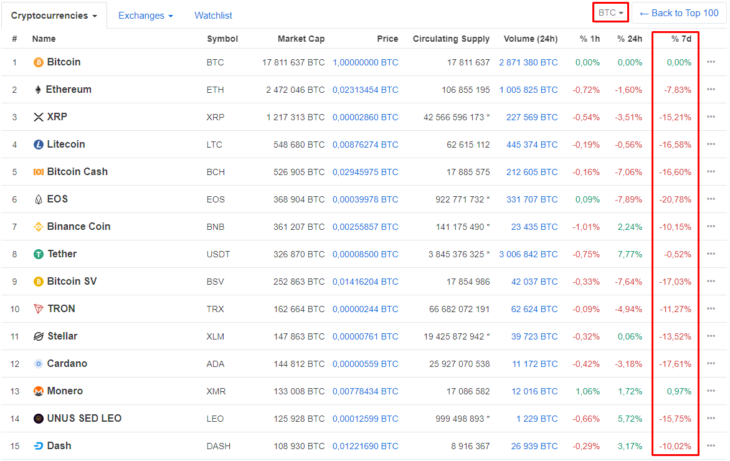Click the Bitcoin Cash logo icon
The image size is (730, 461).
pos(38,172)
